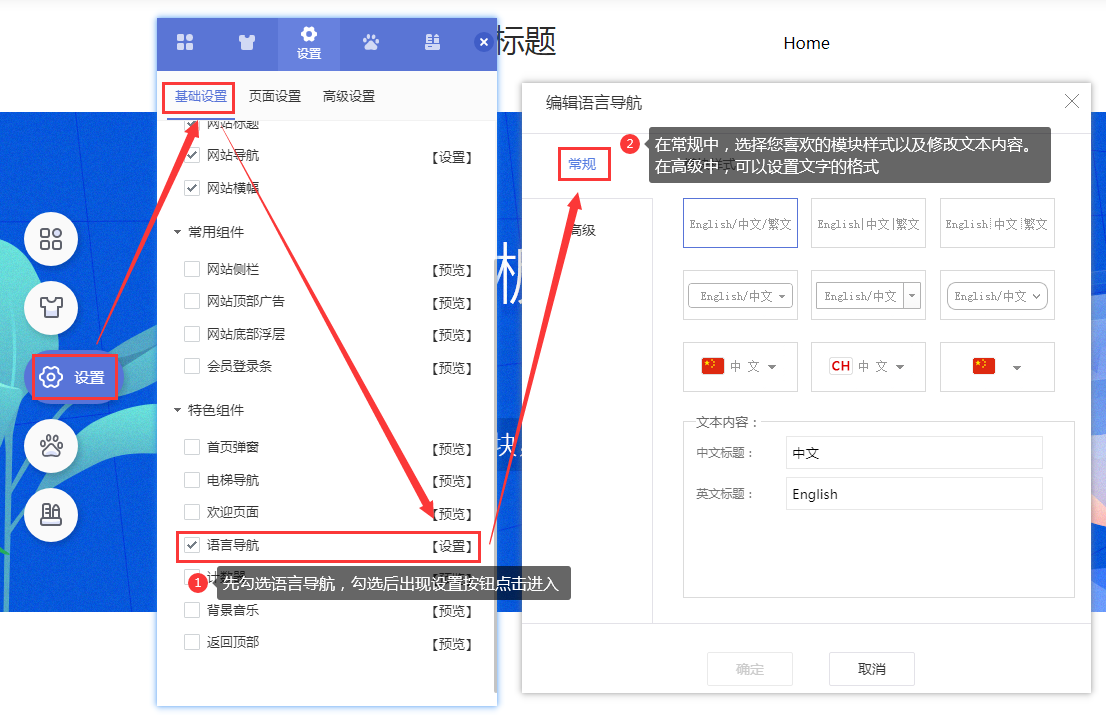Click the 取消 button
Screen dimensions: 1106x715
click(872, 669)
